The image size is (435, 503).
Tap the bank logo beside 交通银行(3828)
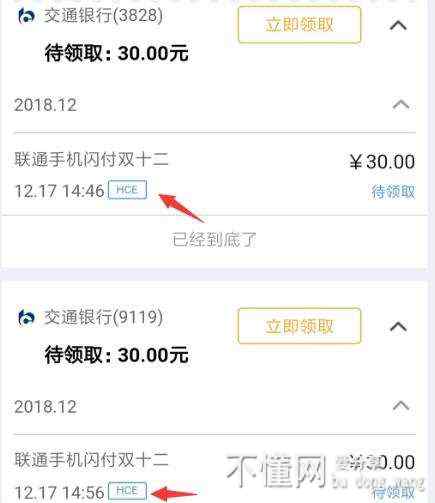26,16
